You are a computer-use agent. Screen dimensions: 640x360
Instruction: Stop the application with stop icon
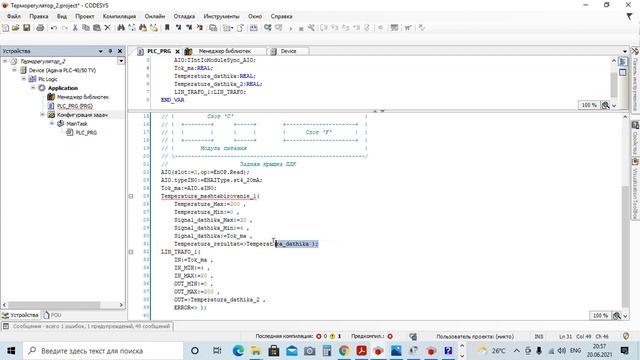301,29
